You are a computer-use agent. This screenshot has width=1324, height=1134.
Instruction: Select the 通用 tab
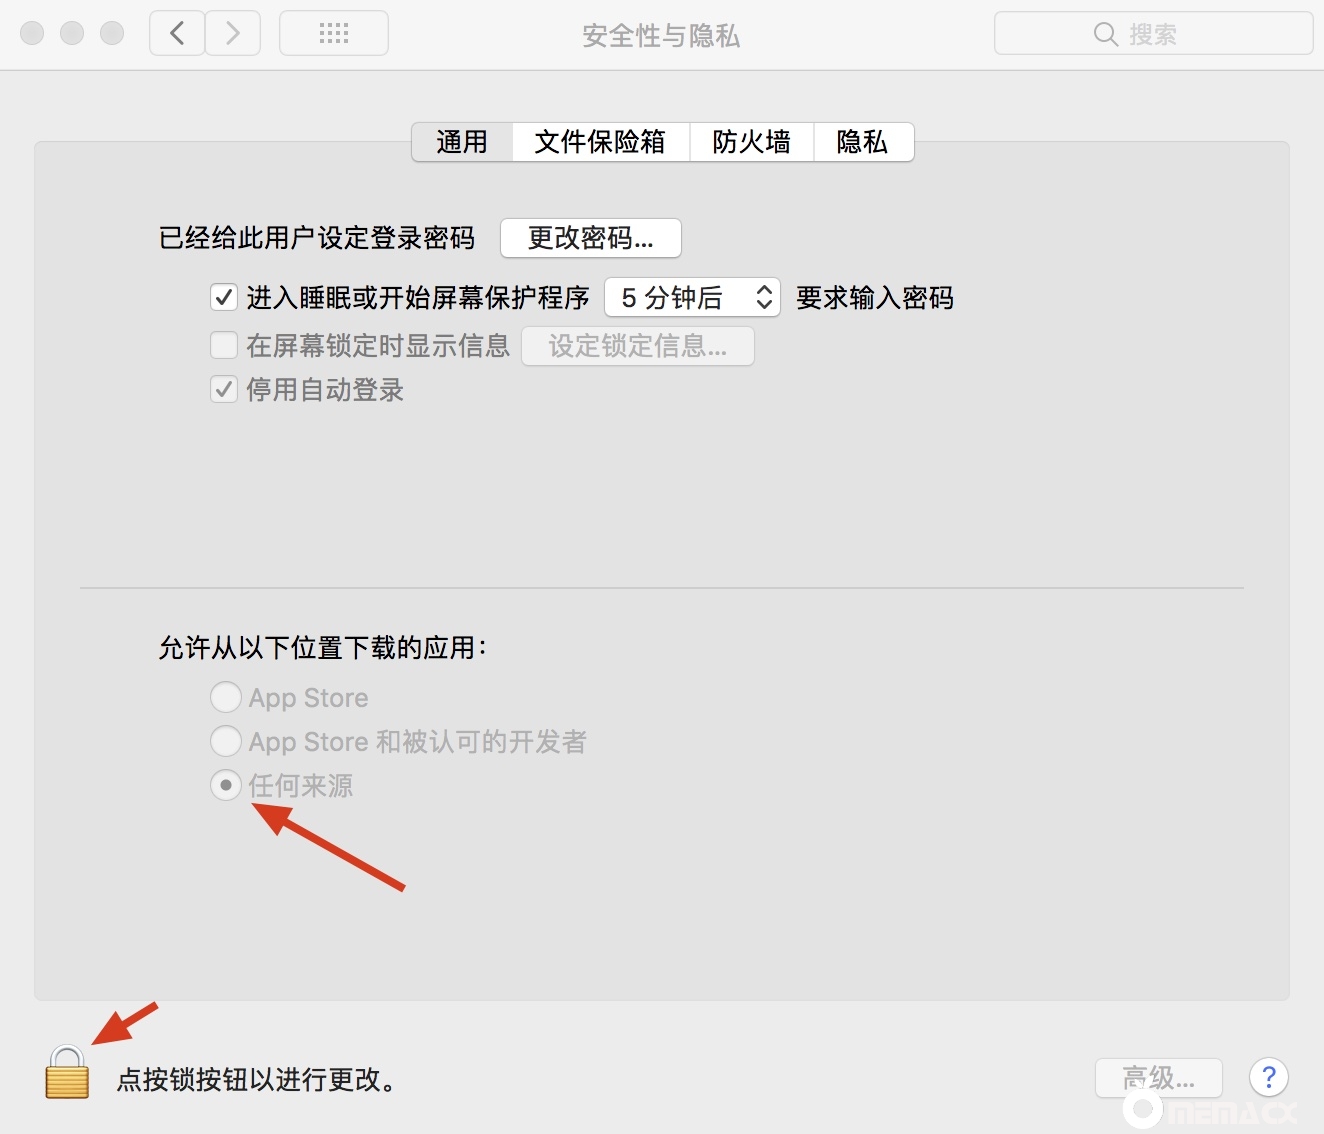tap(462, 142)
